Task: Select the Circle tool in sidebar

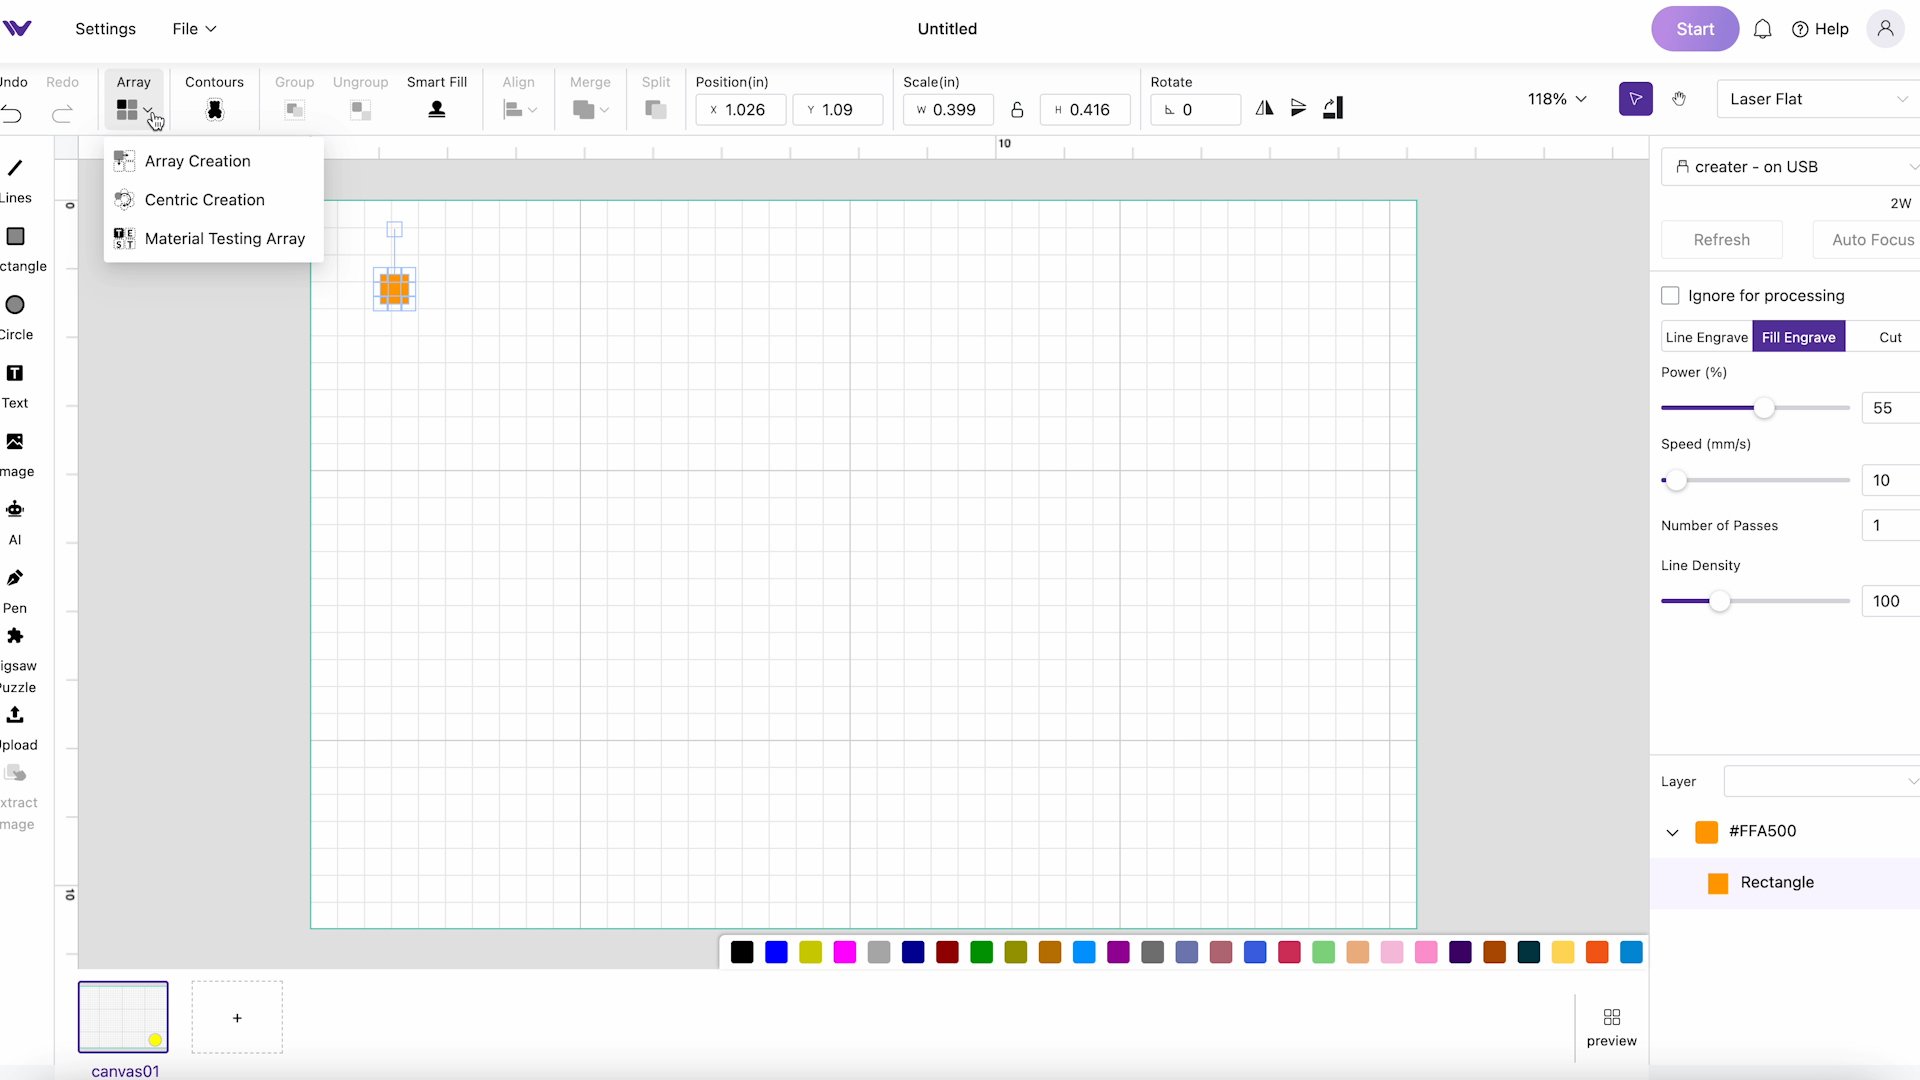Action: coord(16,305)
